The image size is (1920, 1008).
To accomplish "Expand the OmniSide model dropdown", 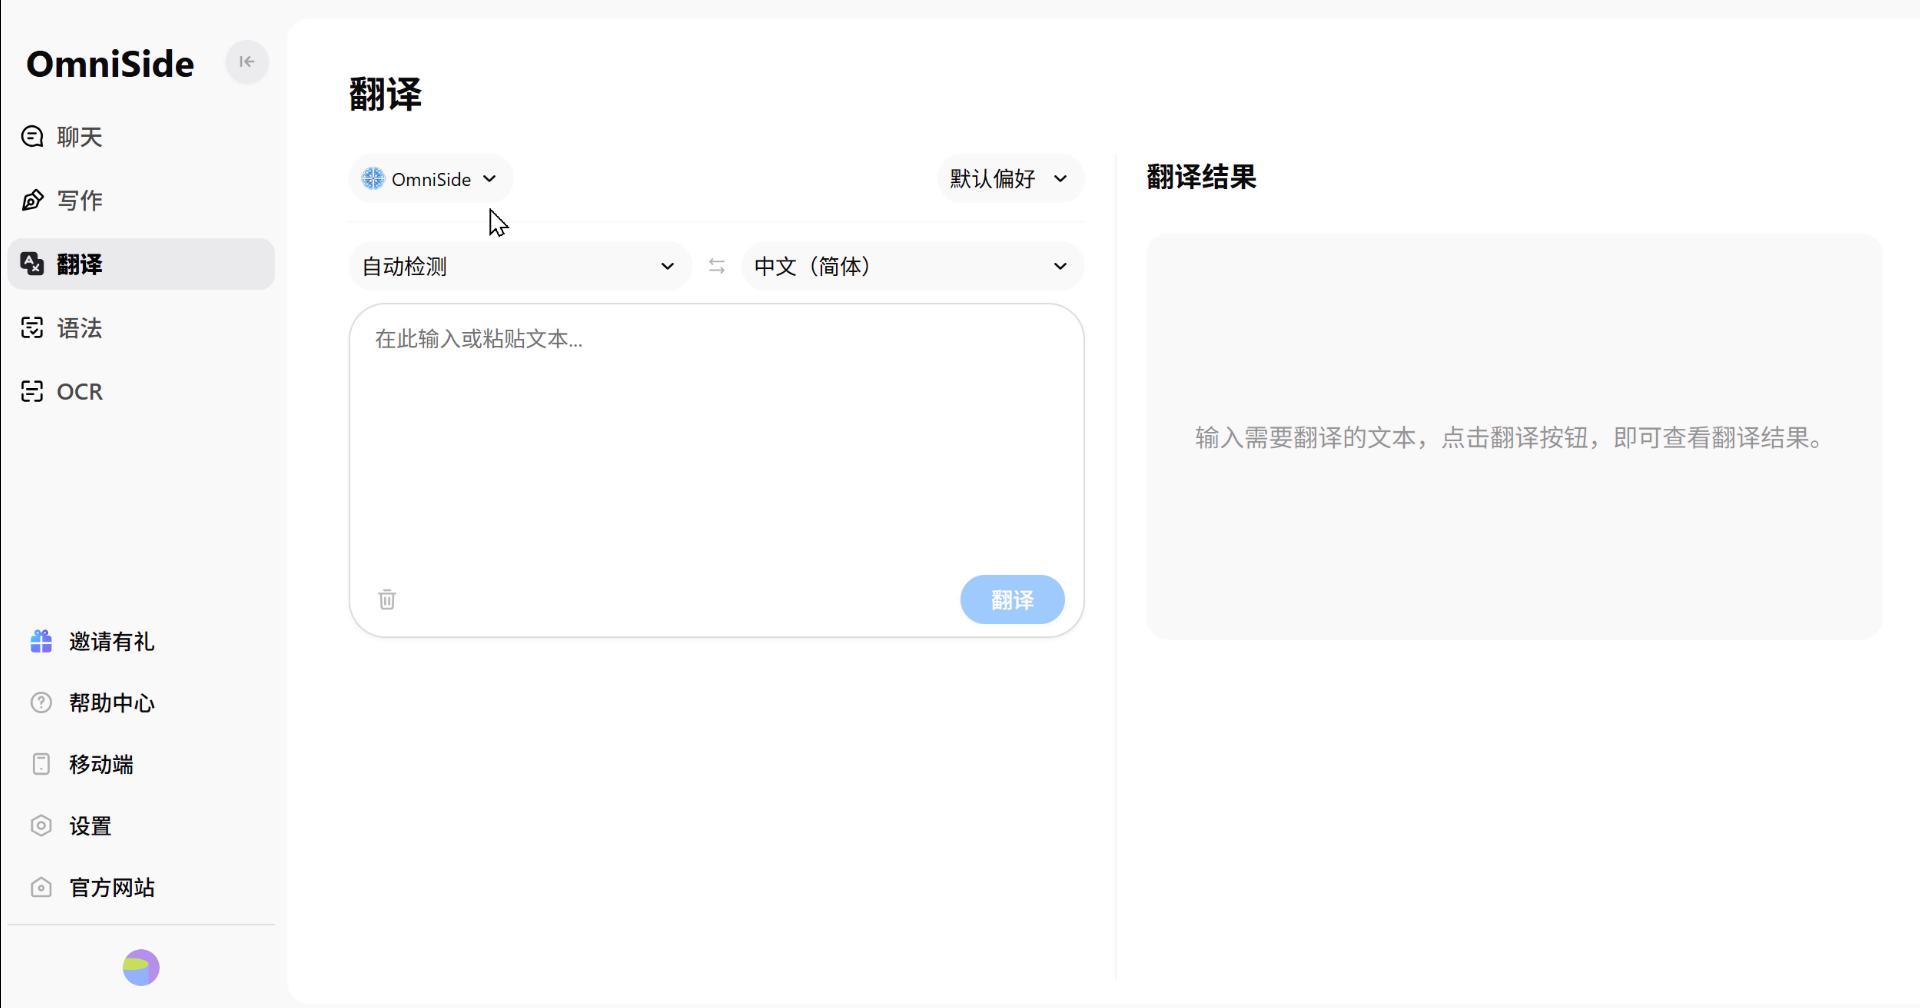I will click(430, 179).
